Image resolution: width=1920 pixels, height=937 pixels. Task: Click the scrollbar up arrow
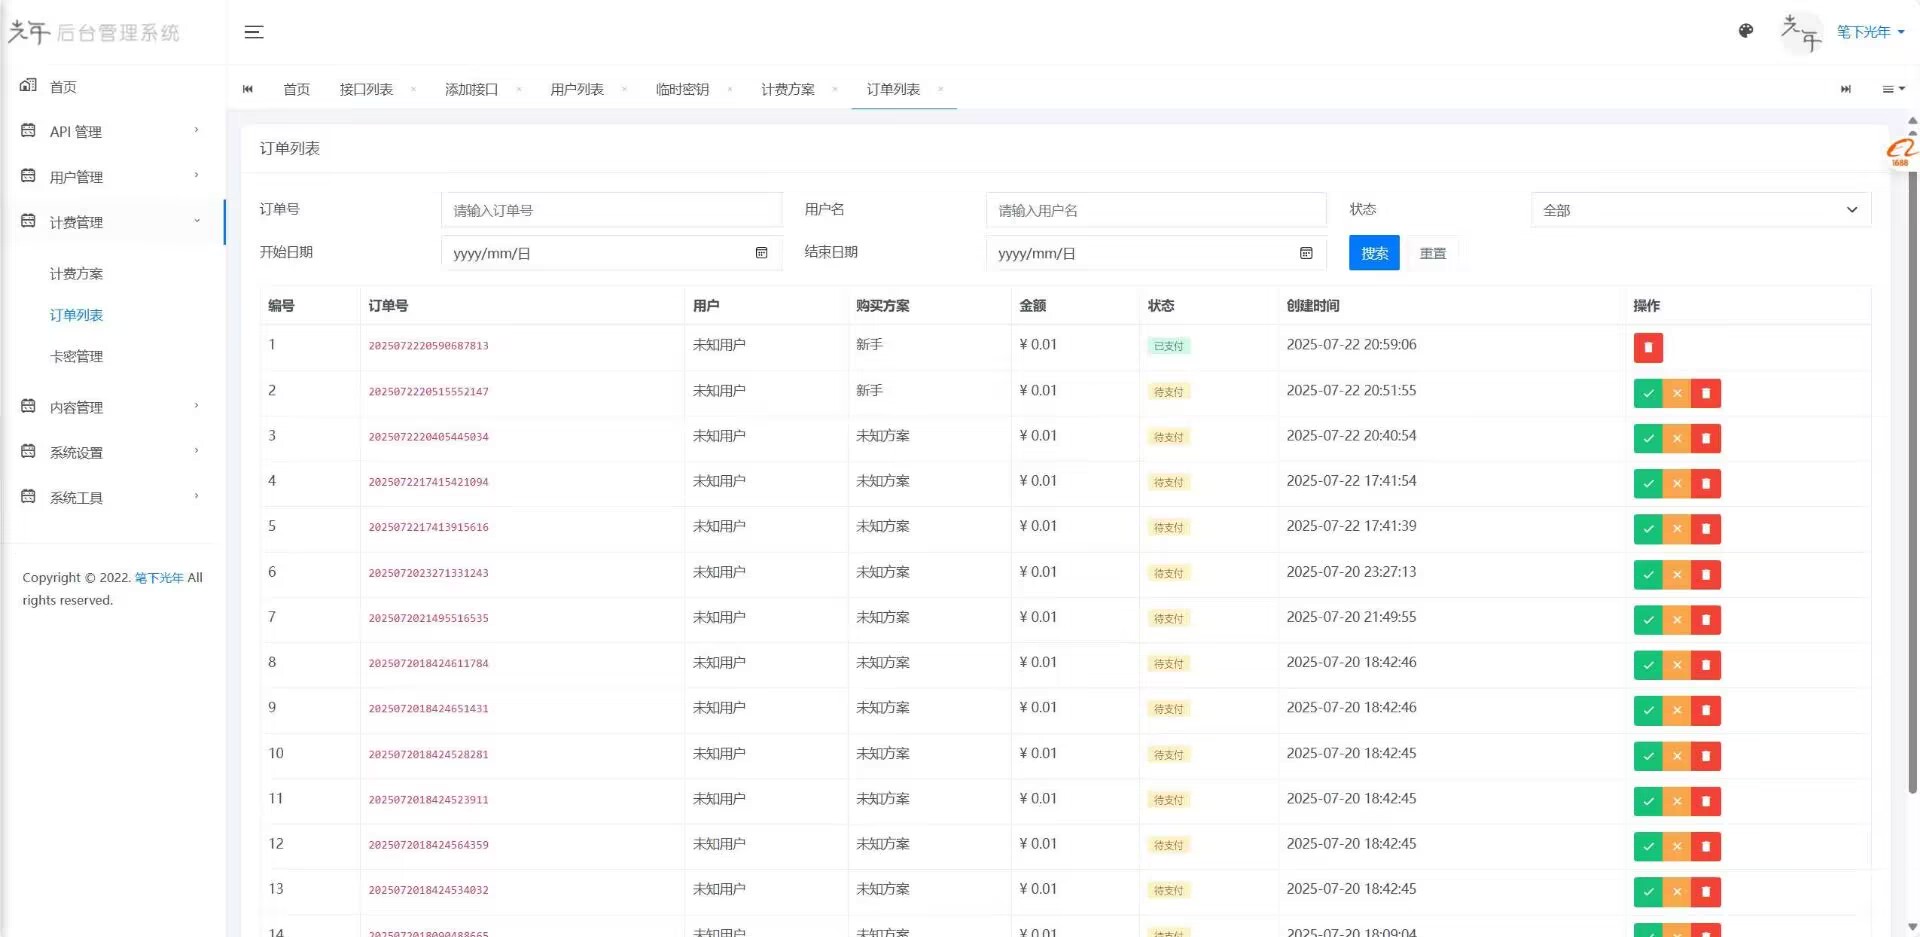(1913, 121)
